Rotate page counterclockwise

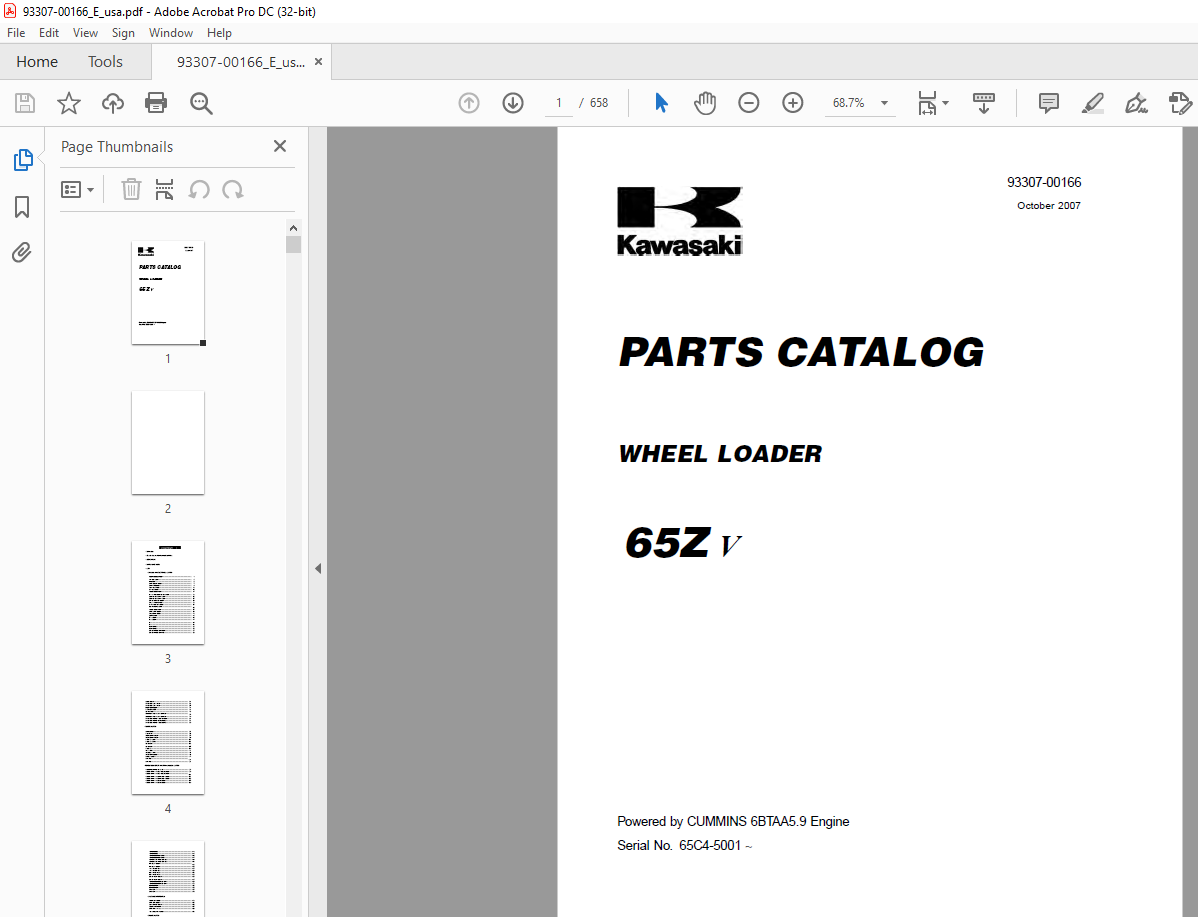coord(199,189)
